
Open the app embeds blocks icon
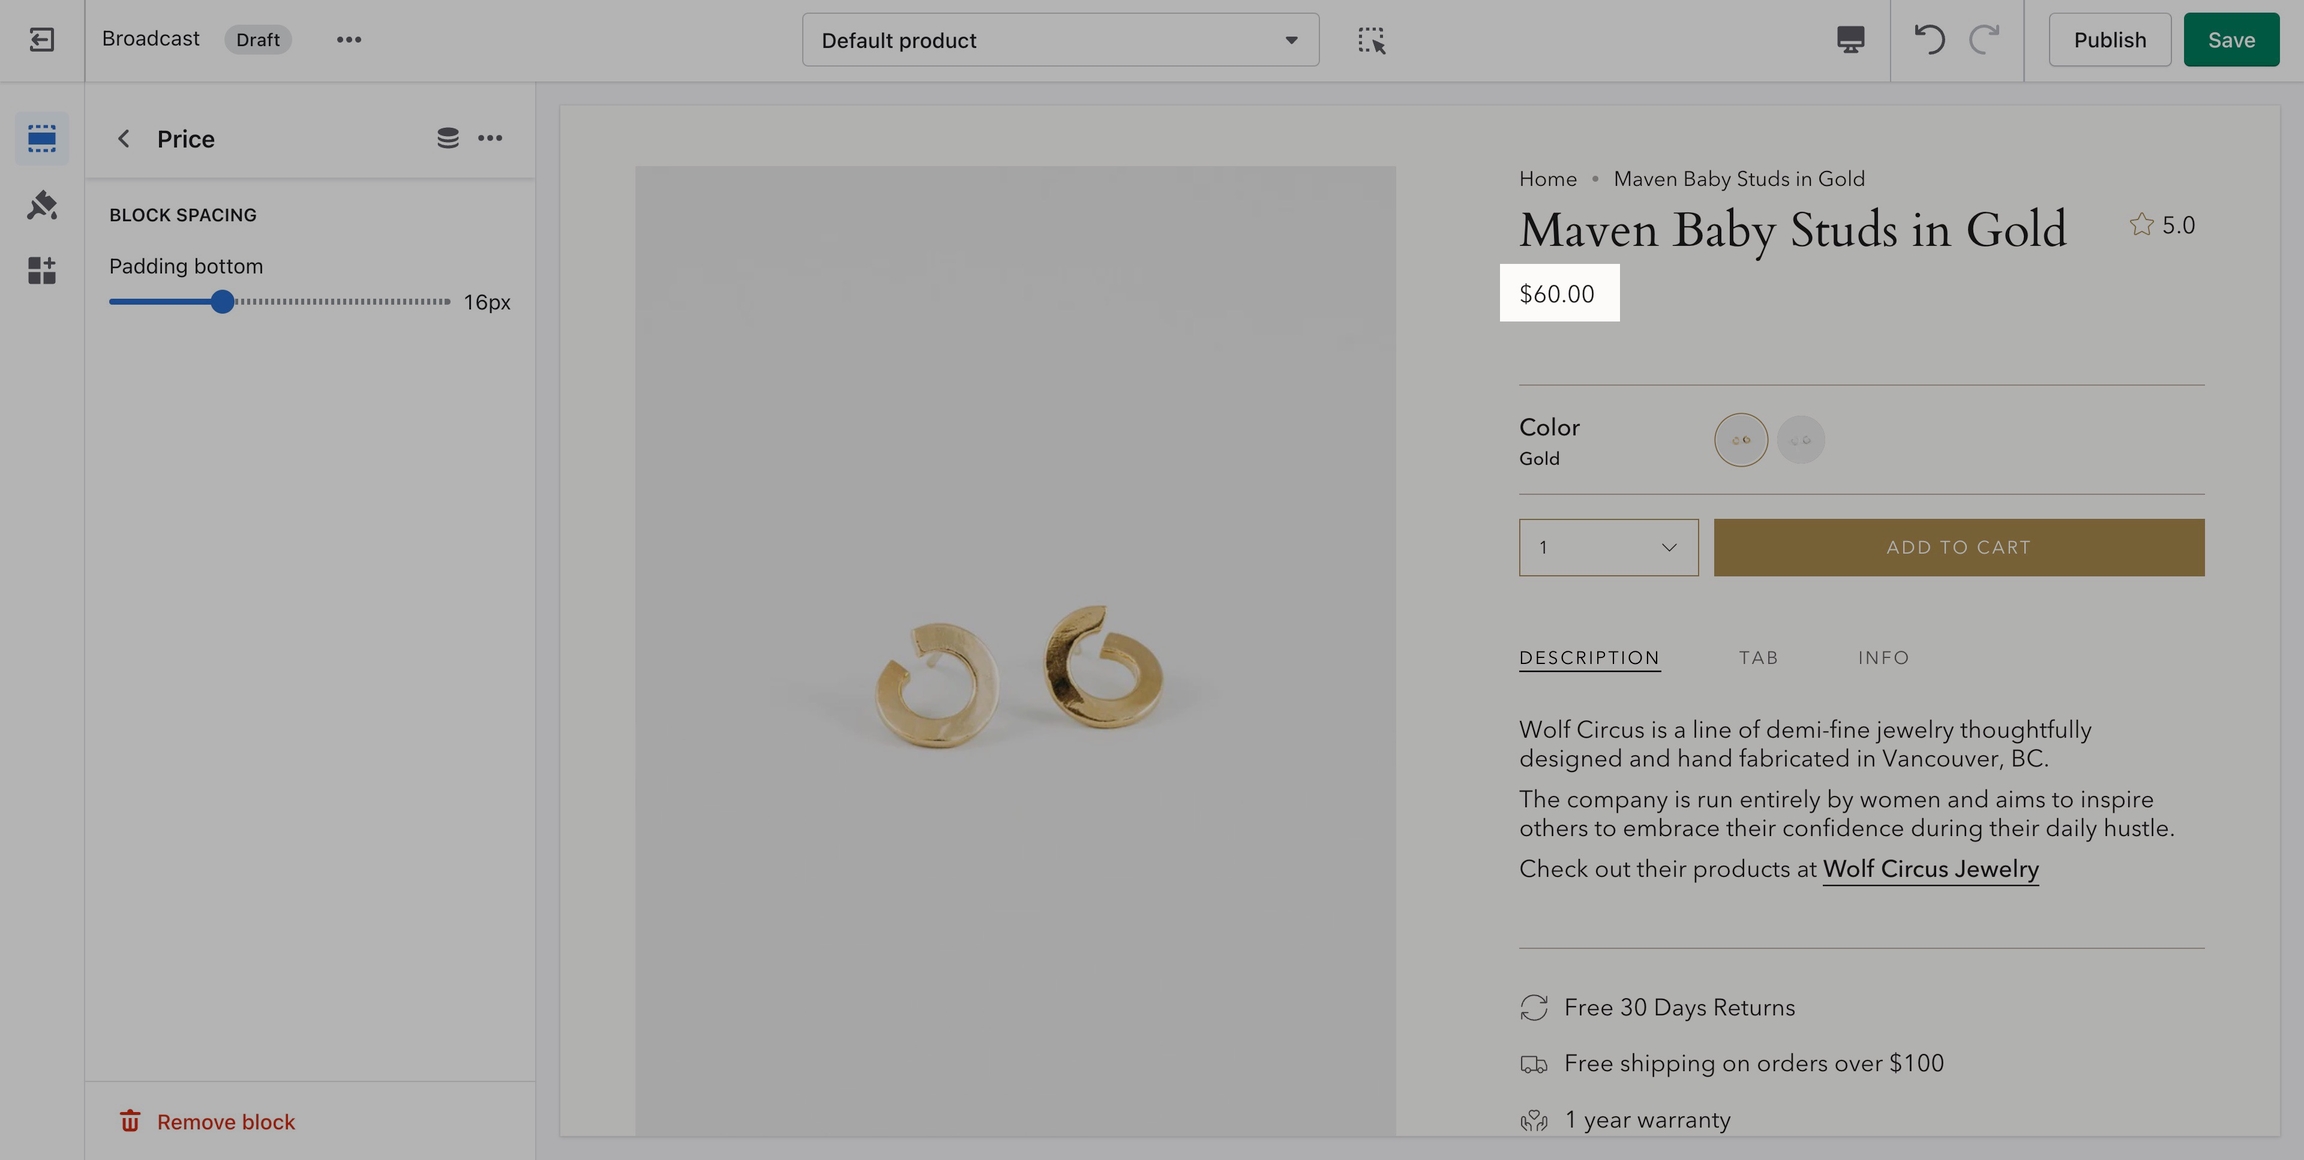pyautogui.click(x=41, y=271)
